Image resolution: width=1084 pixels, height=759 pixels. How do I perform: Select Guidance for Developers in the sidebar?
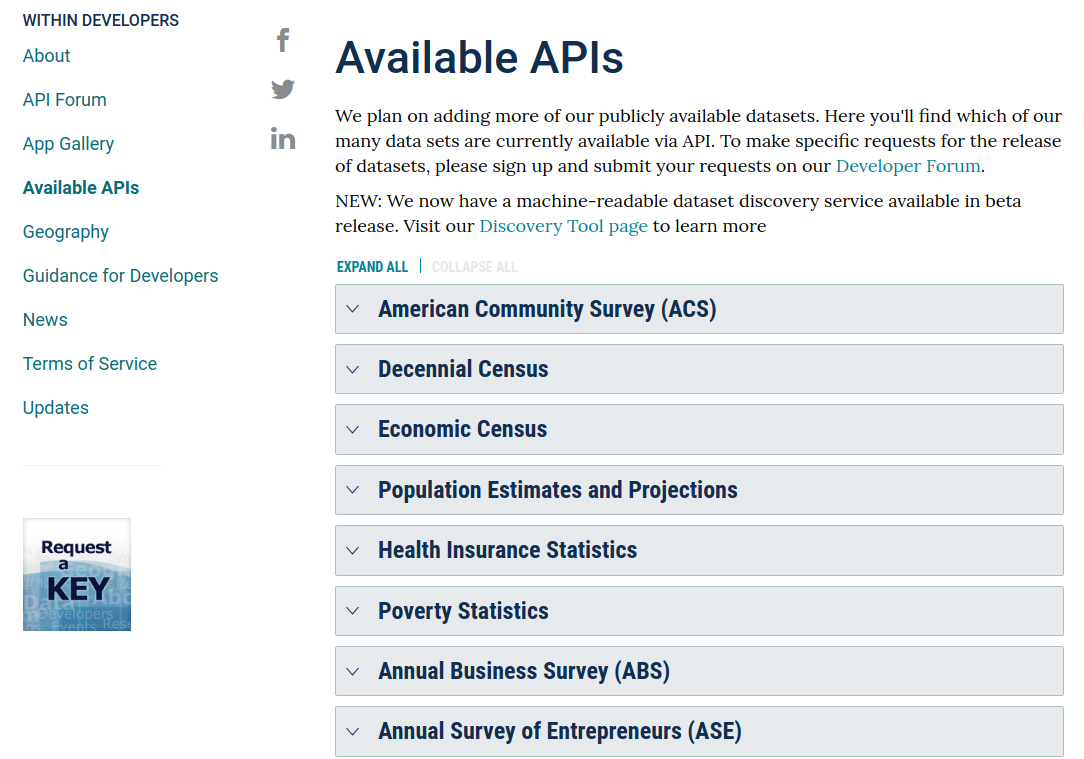(x=120, y=276)
